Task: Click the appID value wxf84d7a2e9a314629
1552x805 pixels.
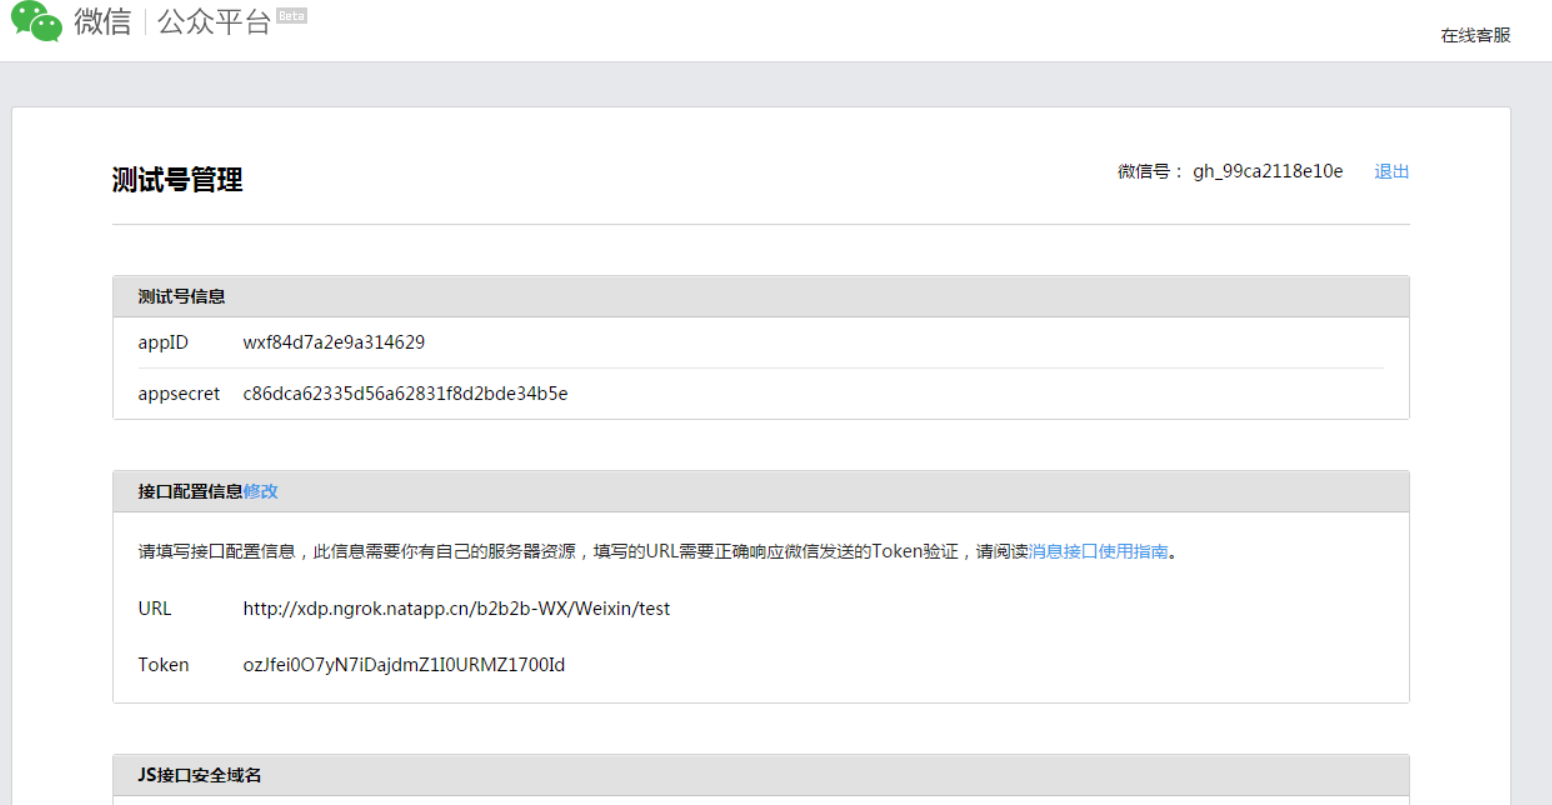Action: (x=334, y=342)
